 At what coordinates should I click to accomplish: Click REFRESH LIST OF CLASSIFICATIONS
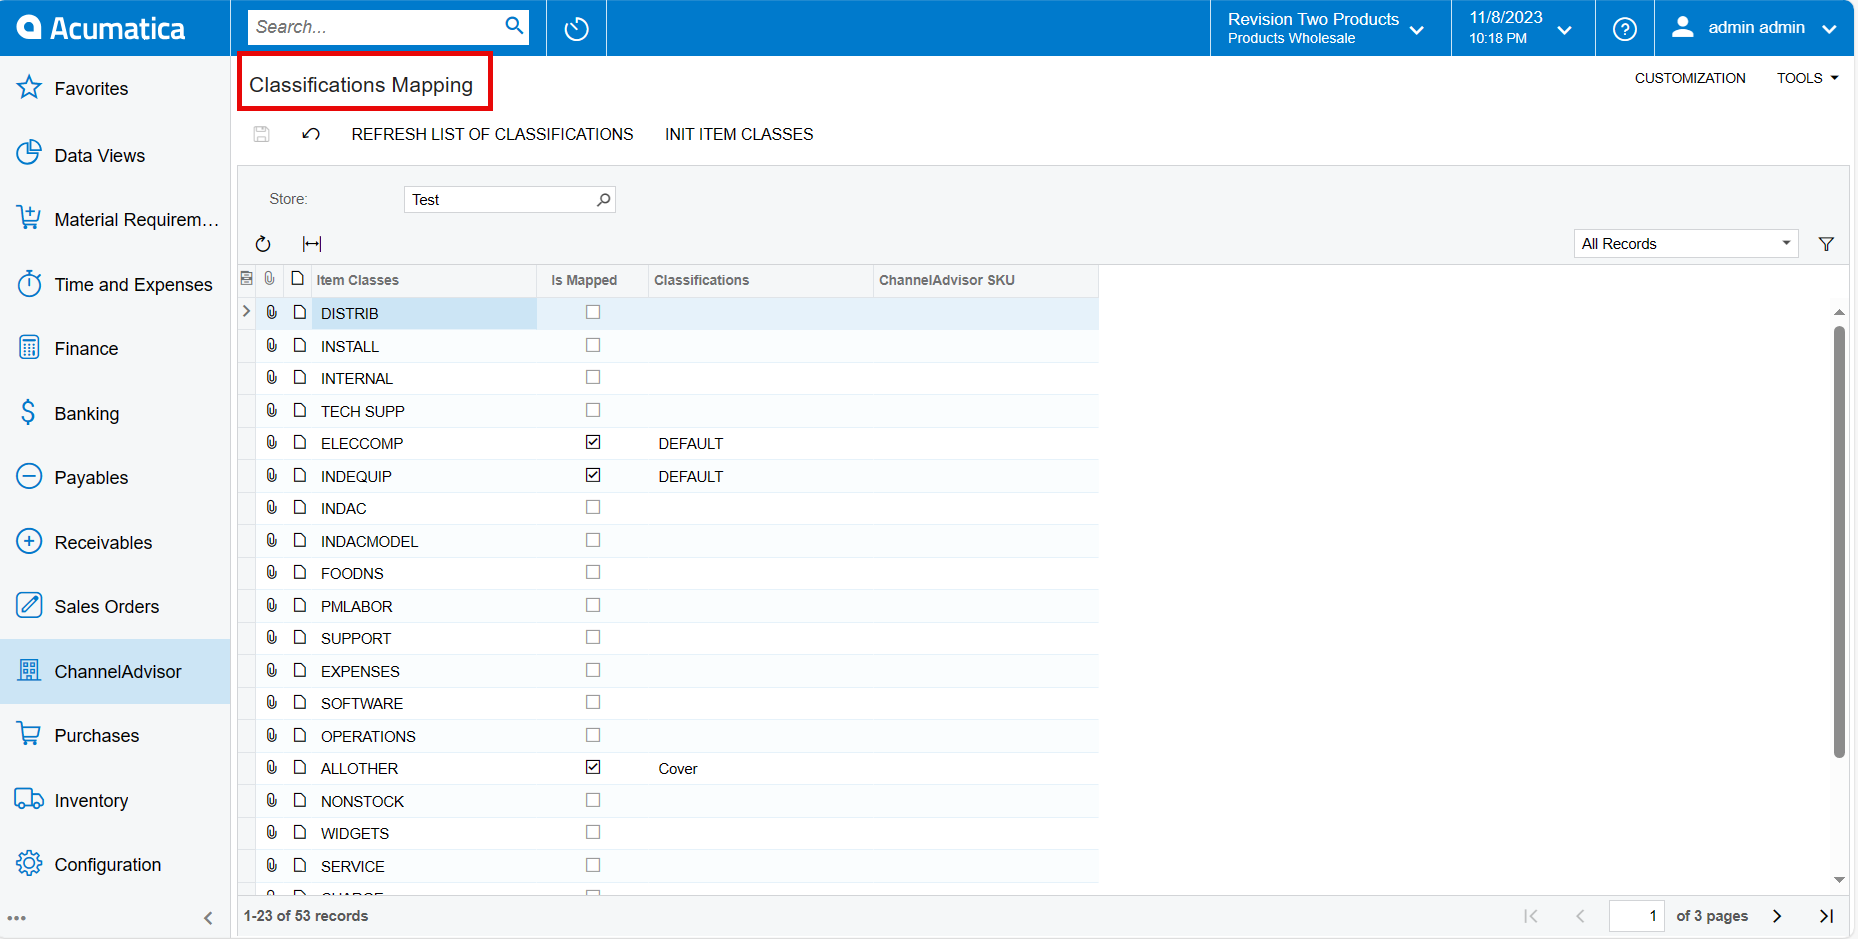tap(492, 134)
